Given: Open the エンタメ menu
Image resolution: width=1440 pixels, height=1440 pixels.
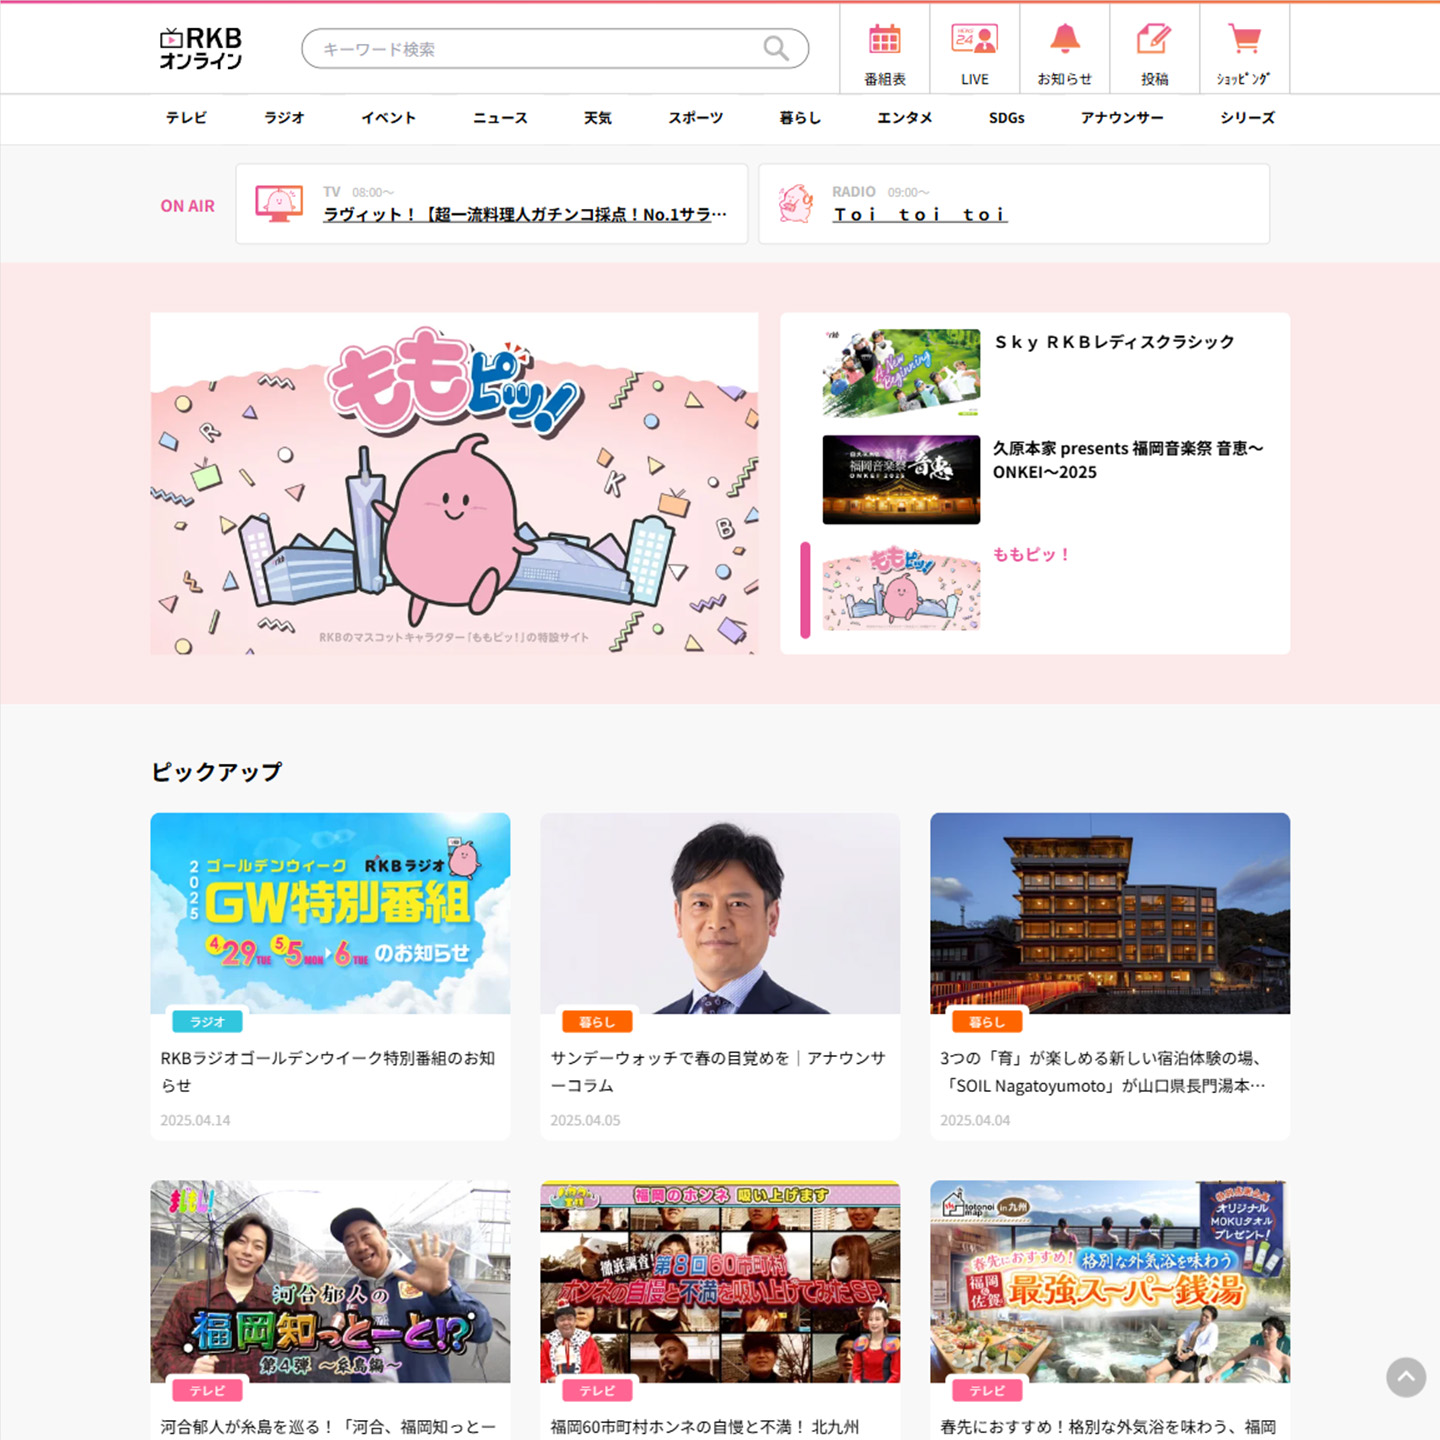Looking at the screenshot, I should (x=905, y=118).
